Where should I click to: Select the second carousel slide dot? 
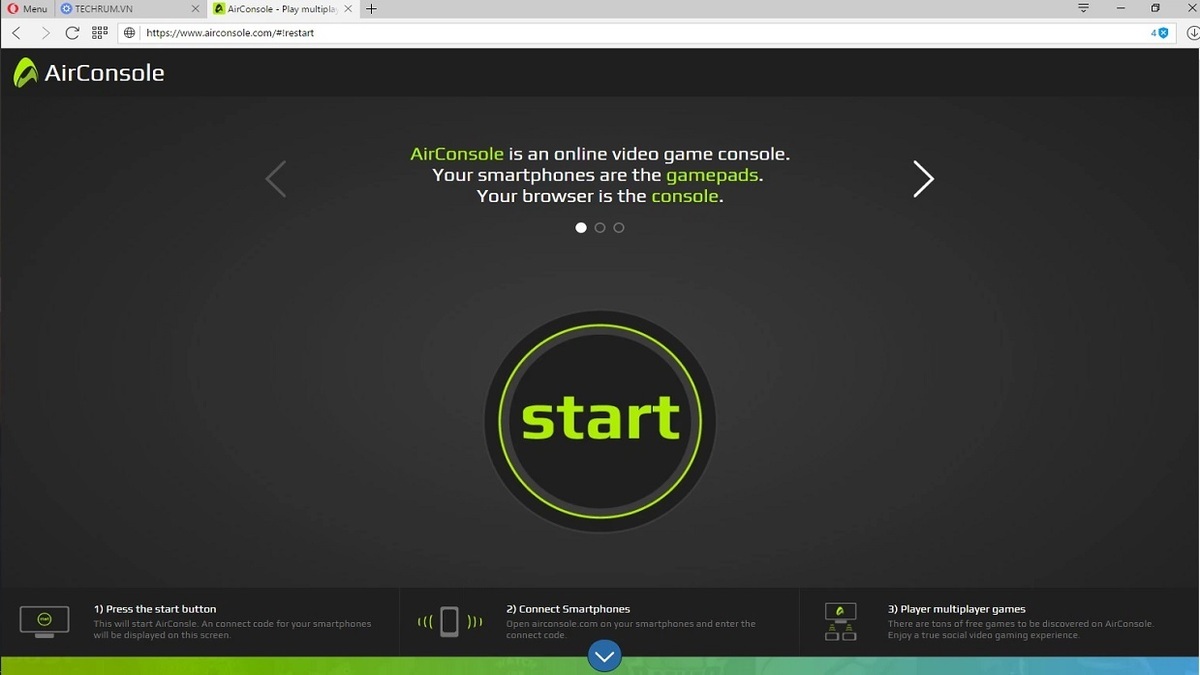pos(600,227)
